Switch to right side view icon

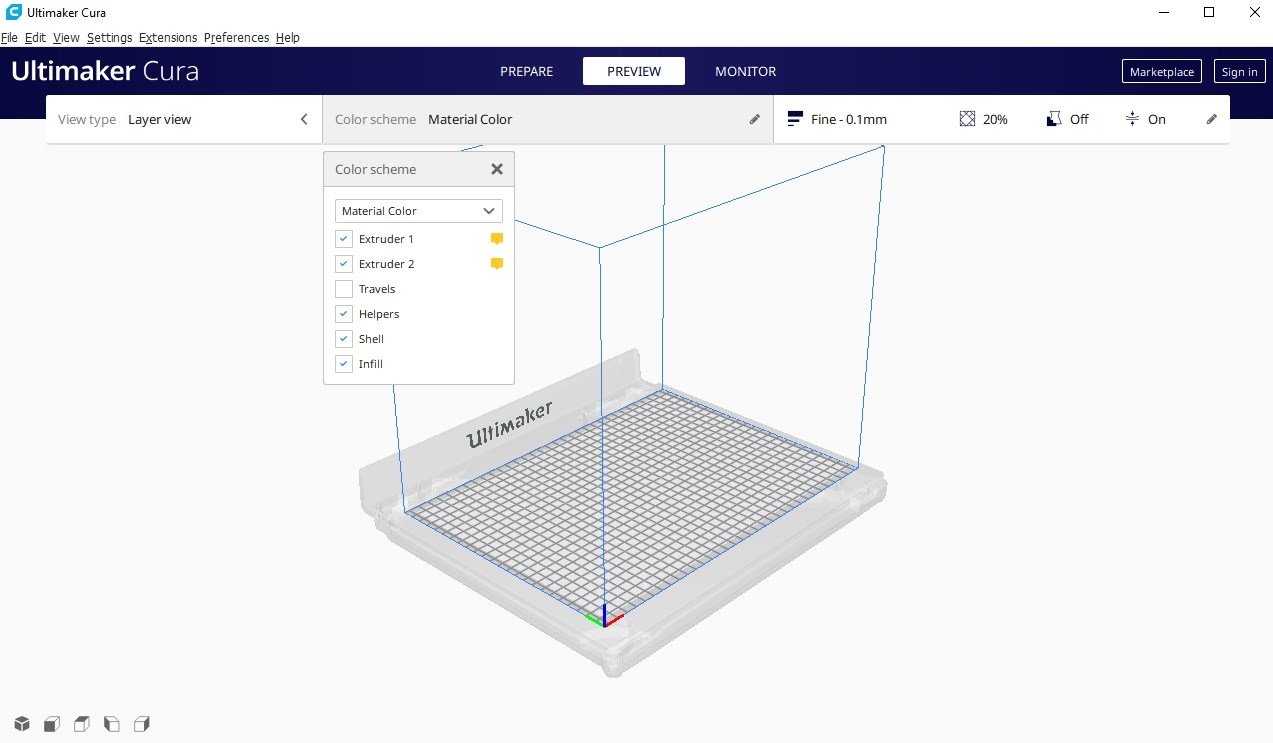click(142, 724)
